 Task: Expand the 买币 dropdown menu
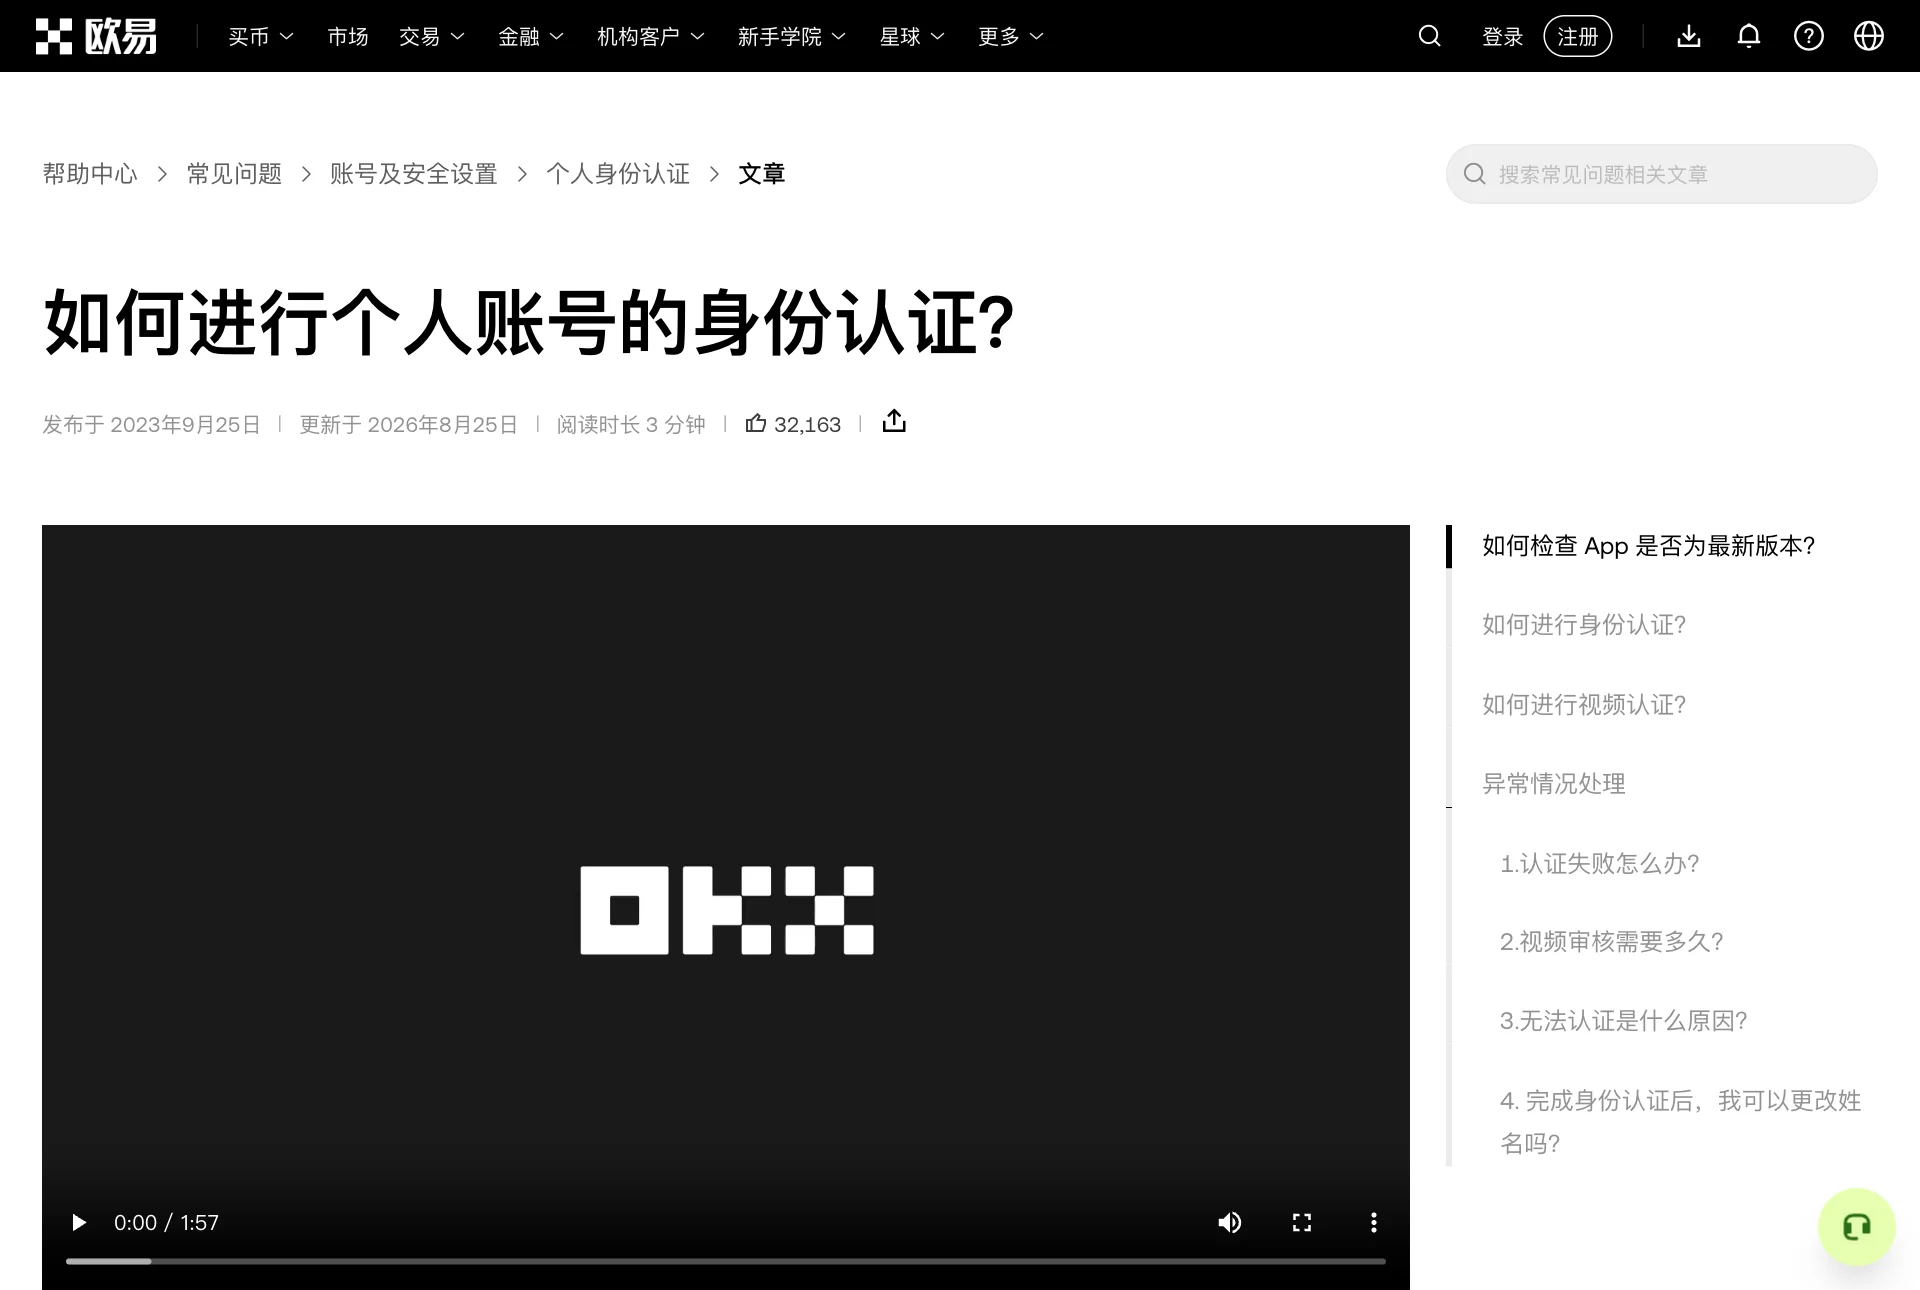coord(261,37)
